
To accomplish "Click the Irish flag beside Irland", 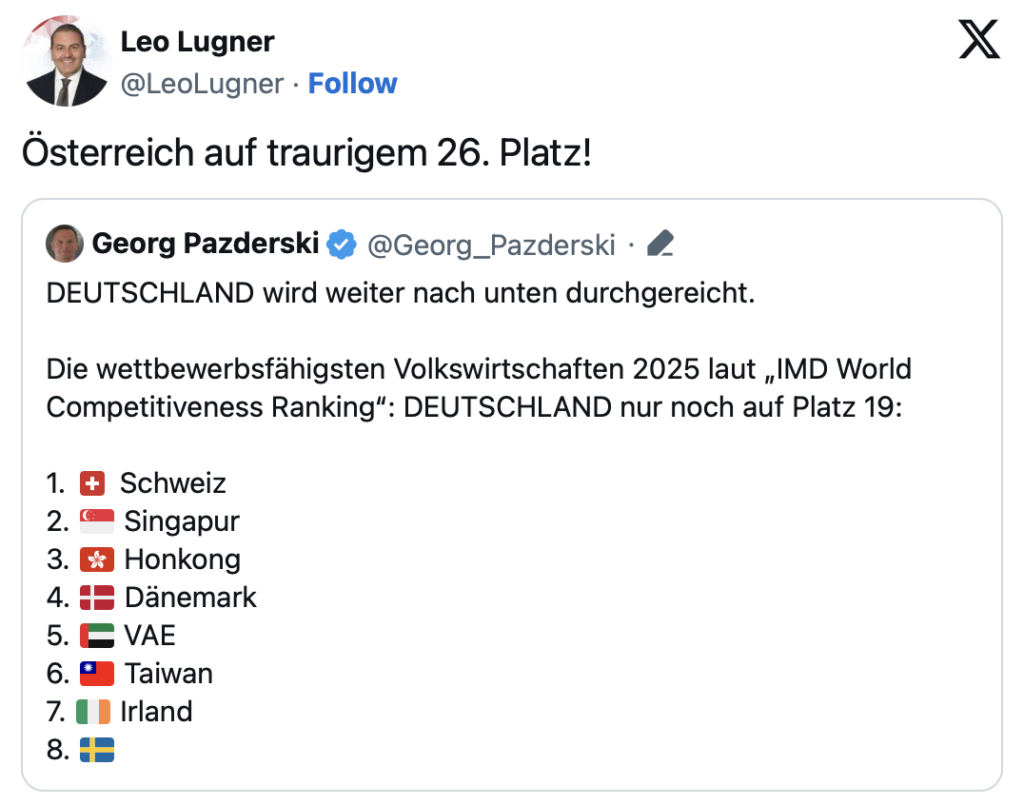I will tap(93, 711).
